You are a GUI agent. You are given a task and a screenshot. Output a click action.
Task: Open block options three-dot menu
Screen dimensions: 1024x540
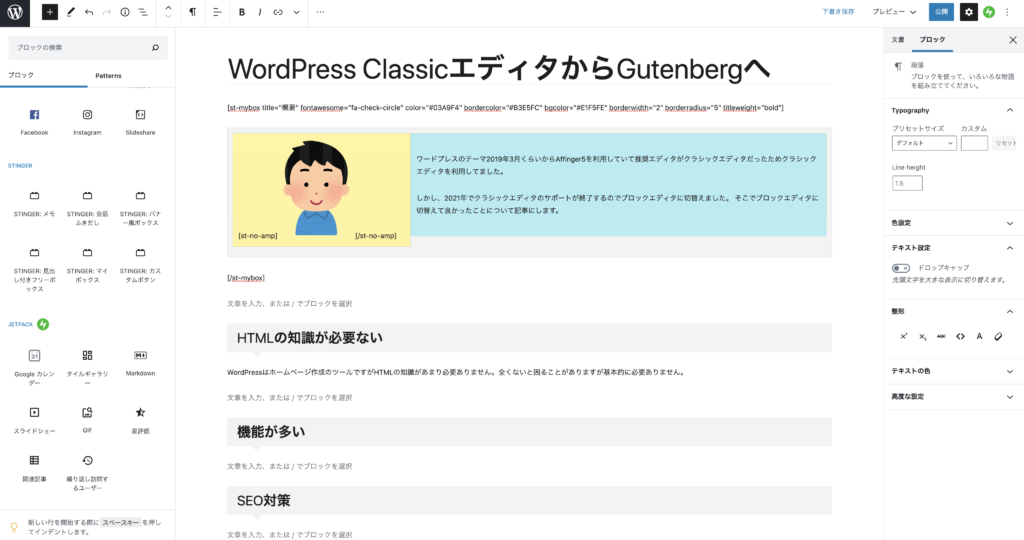(x=320, y=12)
